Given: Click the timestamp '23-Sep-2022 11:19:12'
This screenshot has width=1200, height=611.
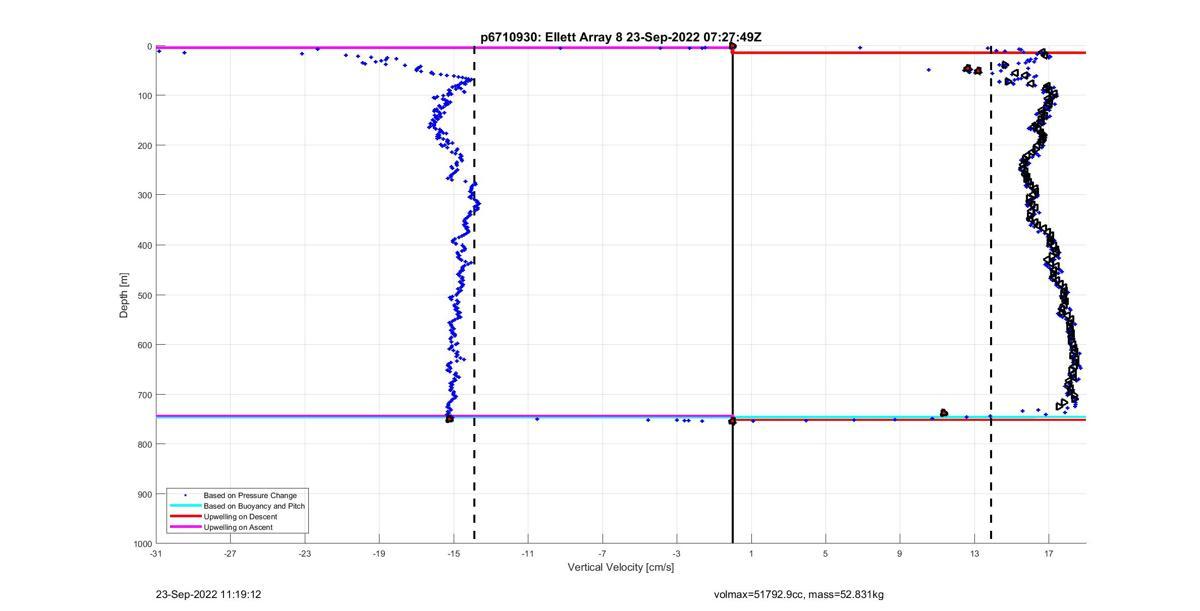Looking at the screenshot, I should [x=208, y=594].
